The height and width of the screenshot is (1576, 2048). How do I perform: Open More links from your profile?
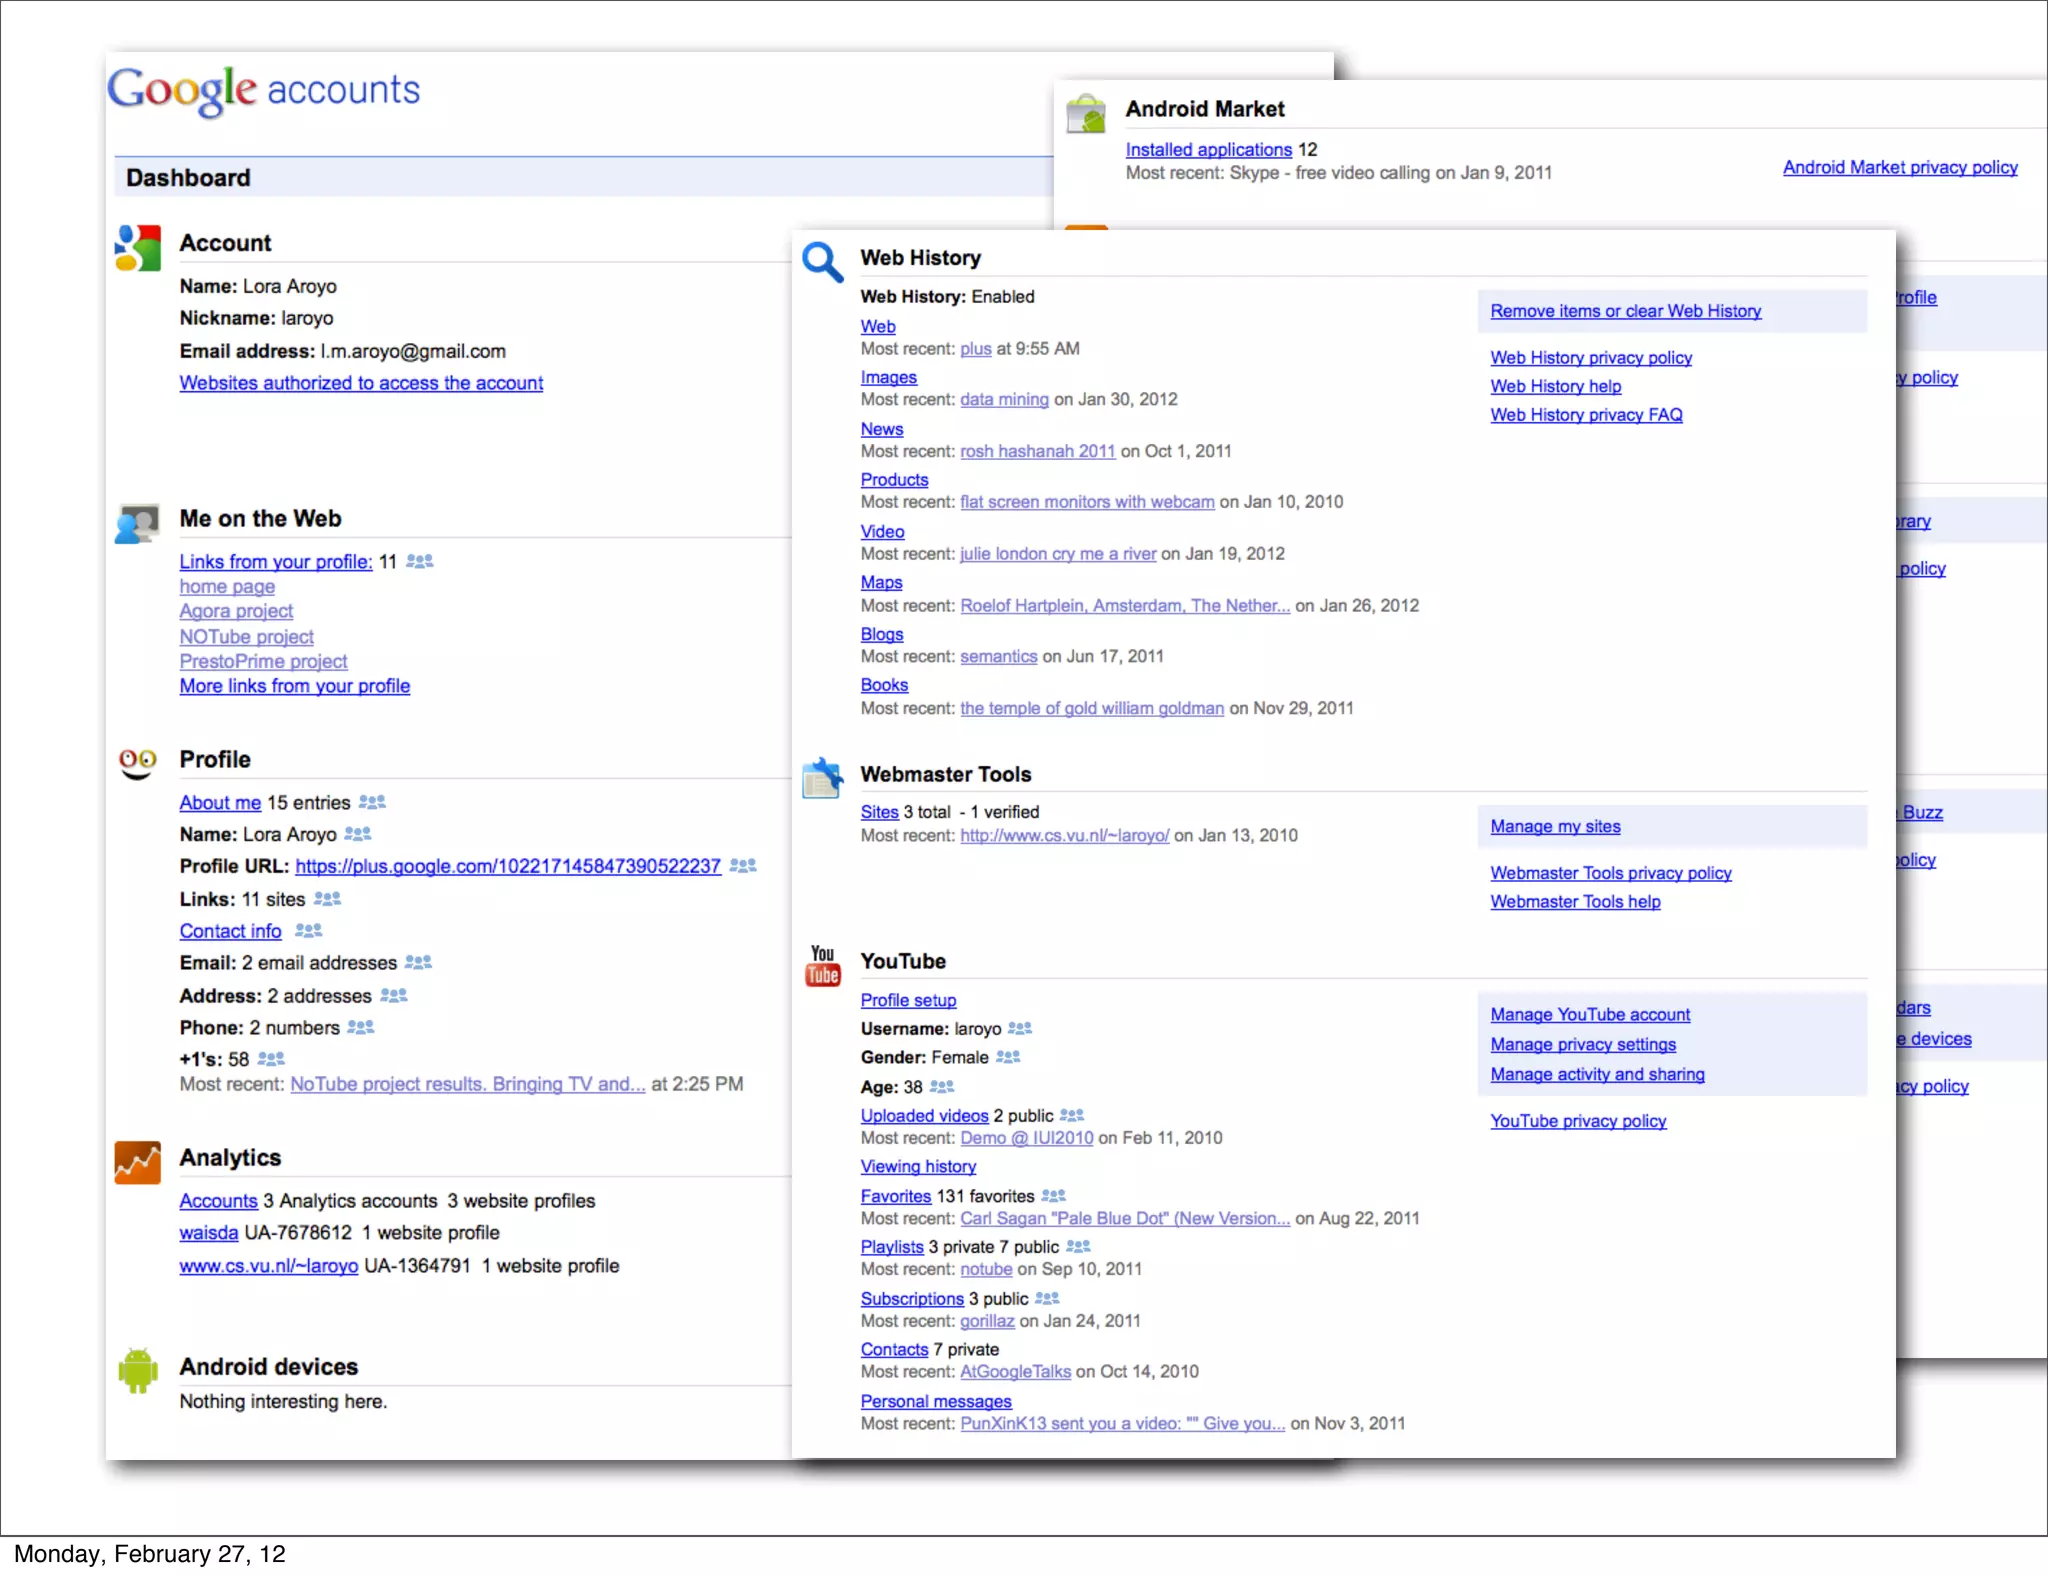pos(295,686)
